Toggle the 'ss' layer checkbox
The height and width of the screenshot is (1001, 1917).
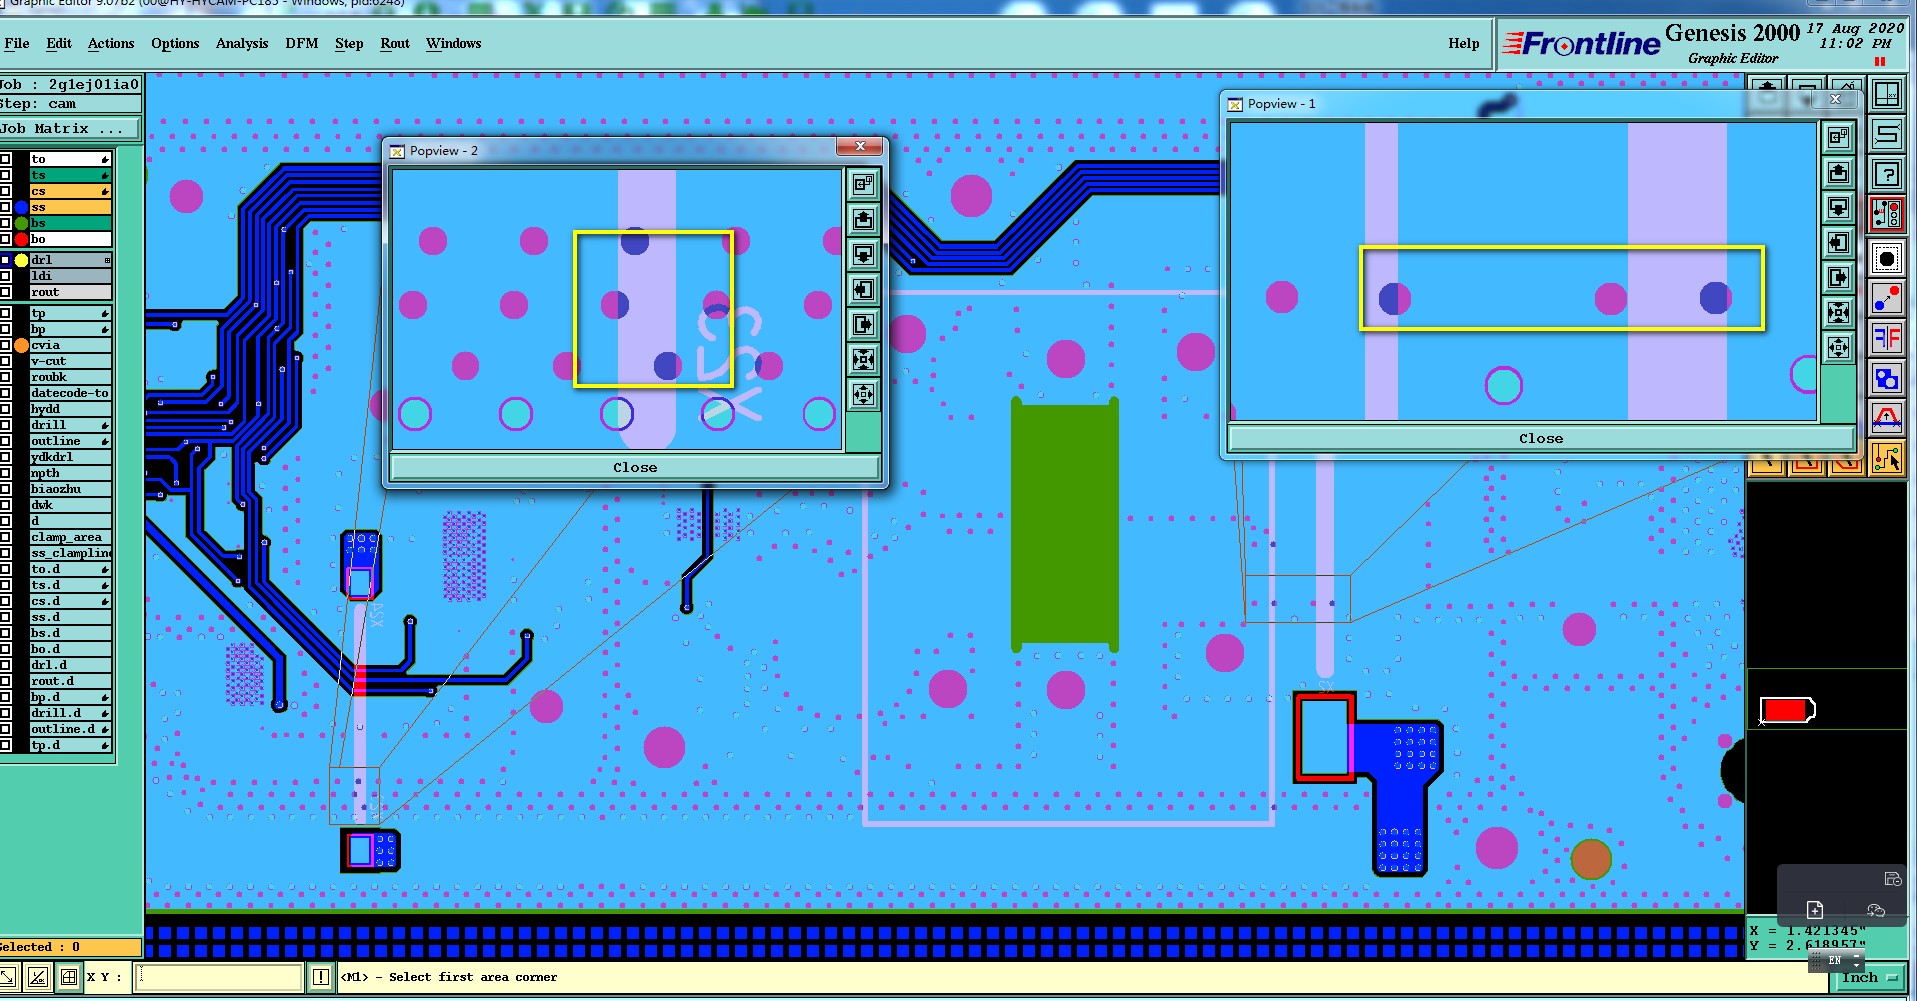click(6, 207)
